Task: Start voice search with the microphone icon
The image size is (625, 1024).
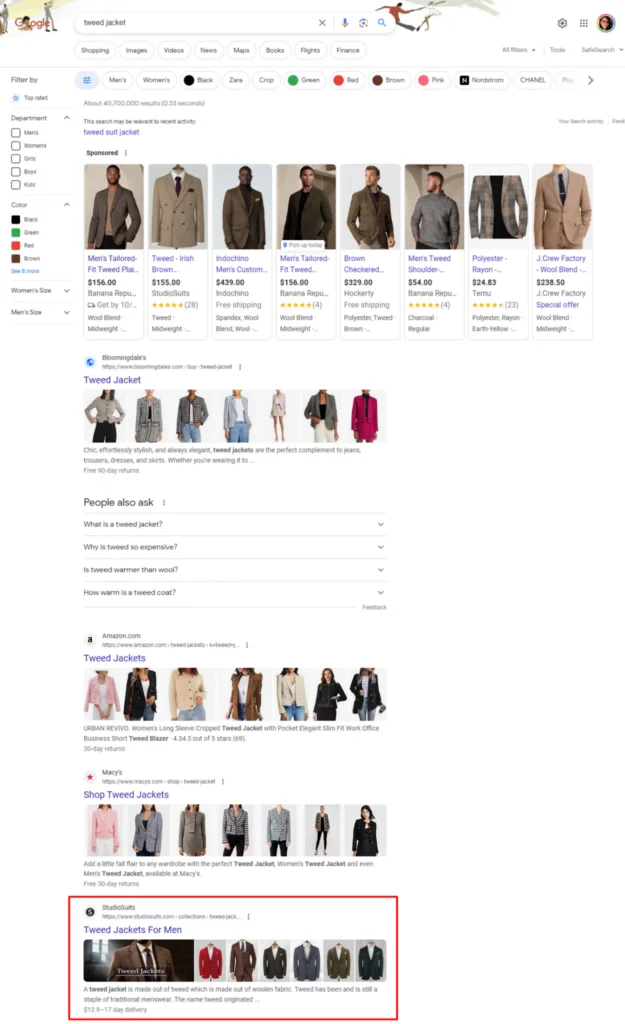Action: [345, 23]
